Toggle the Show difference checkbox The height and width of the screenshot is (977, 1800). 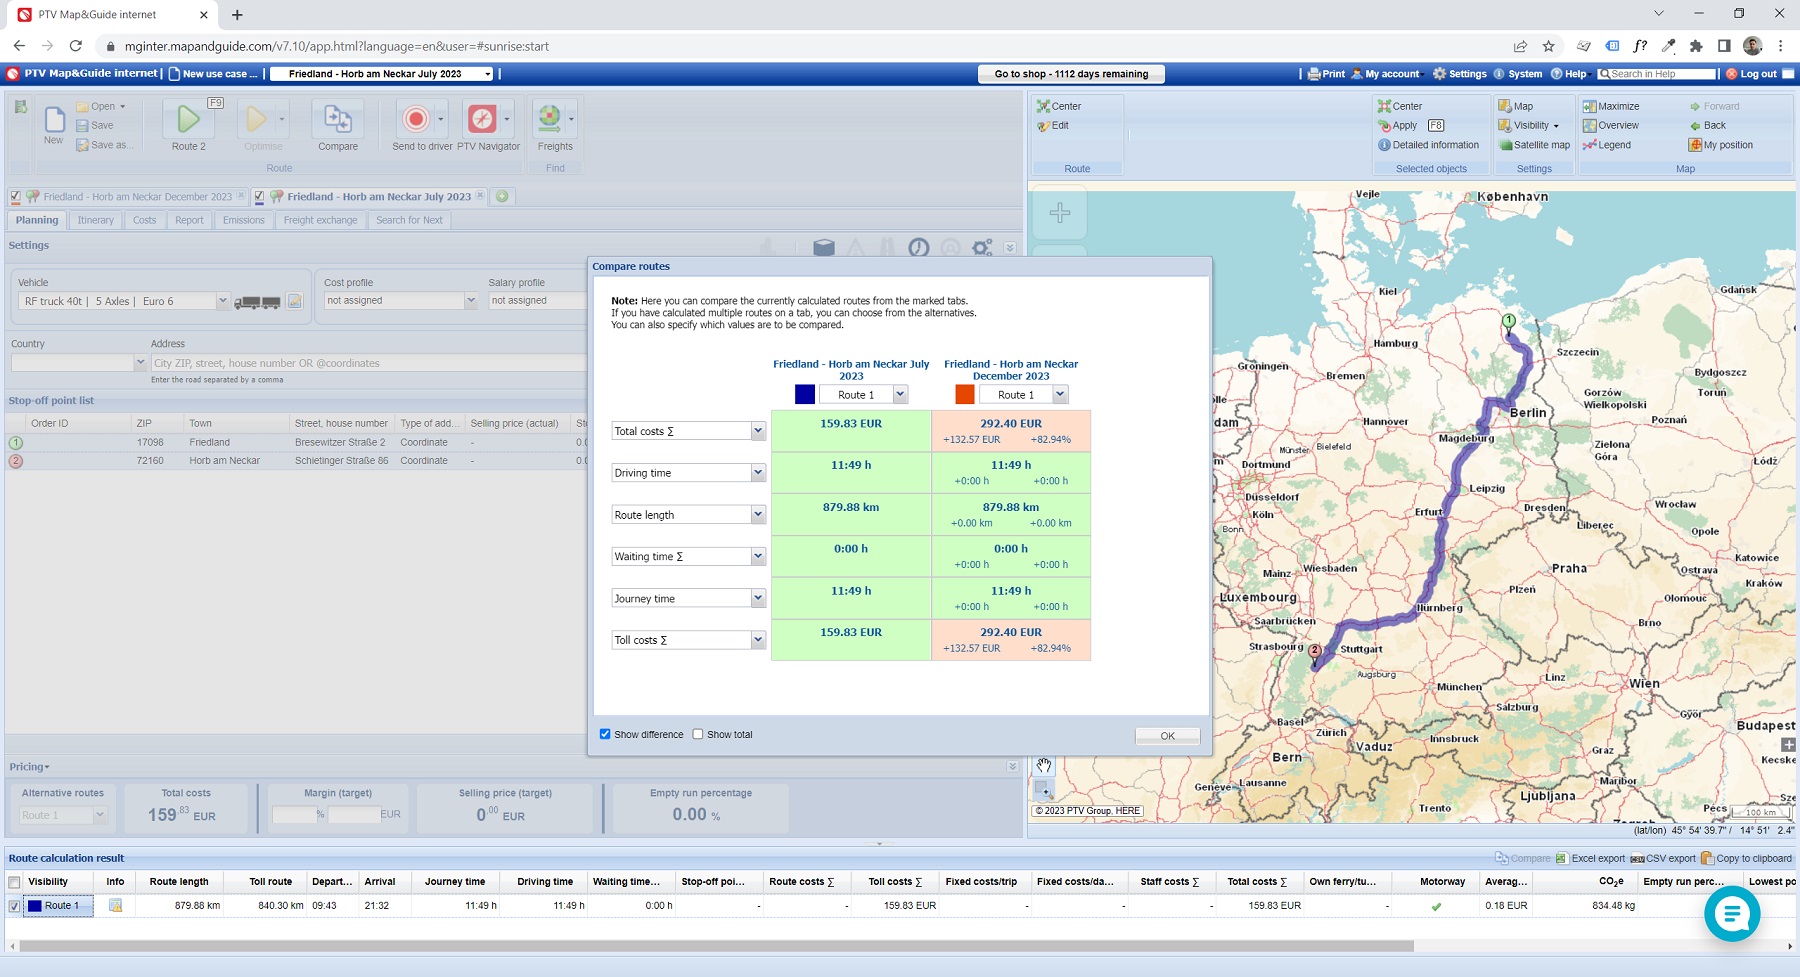point(605,734)
